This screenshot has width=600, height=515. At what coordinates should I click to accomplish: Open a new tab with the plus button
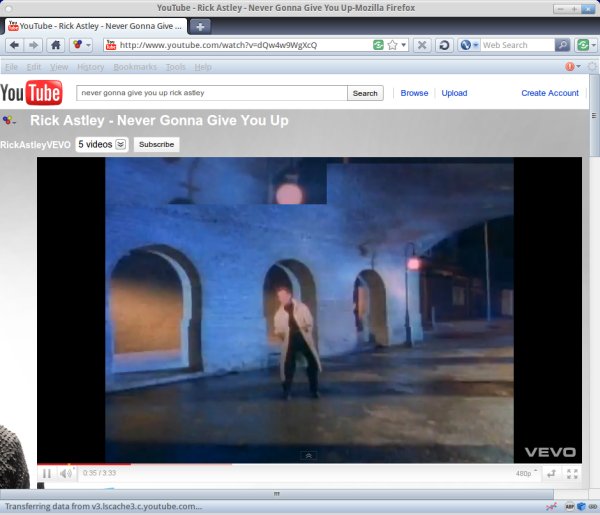coord(200,26)
